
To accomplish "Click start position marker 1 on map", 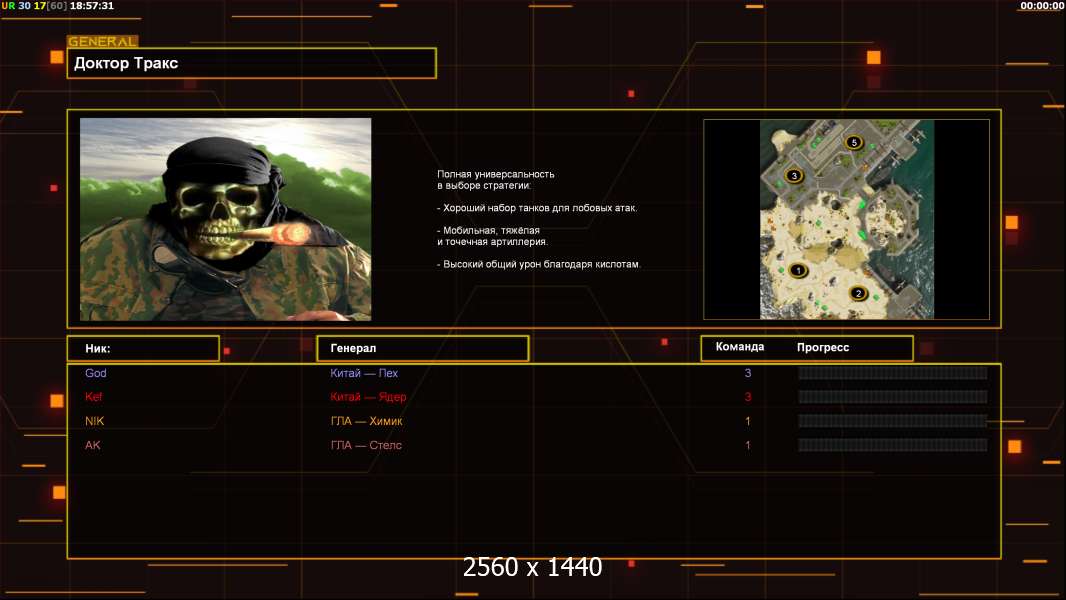I will (x=798, y=270).
